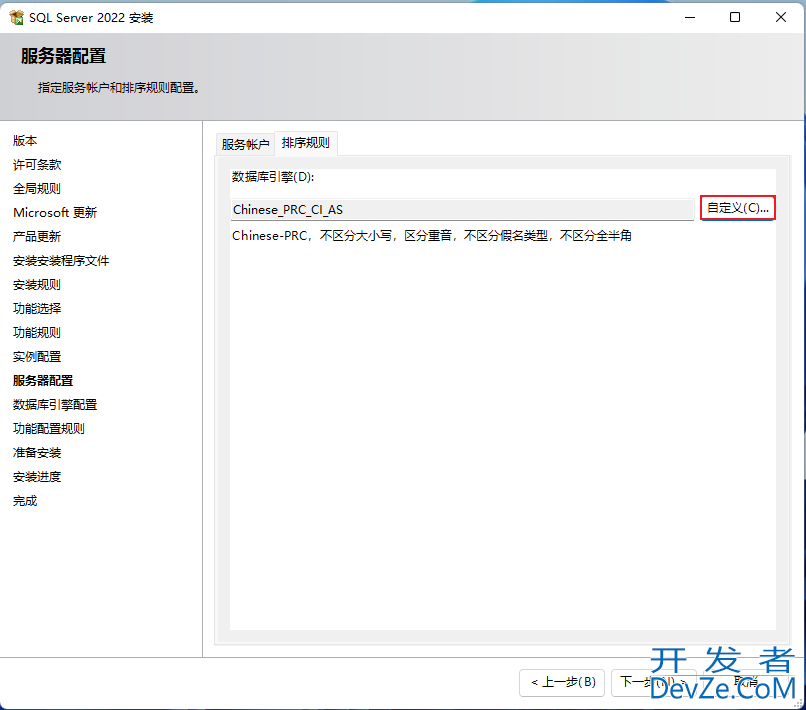The image size is (806, 710).
Task: Select 功能选择 in the step list
Action: [x=37, y=308]
